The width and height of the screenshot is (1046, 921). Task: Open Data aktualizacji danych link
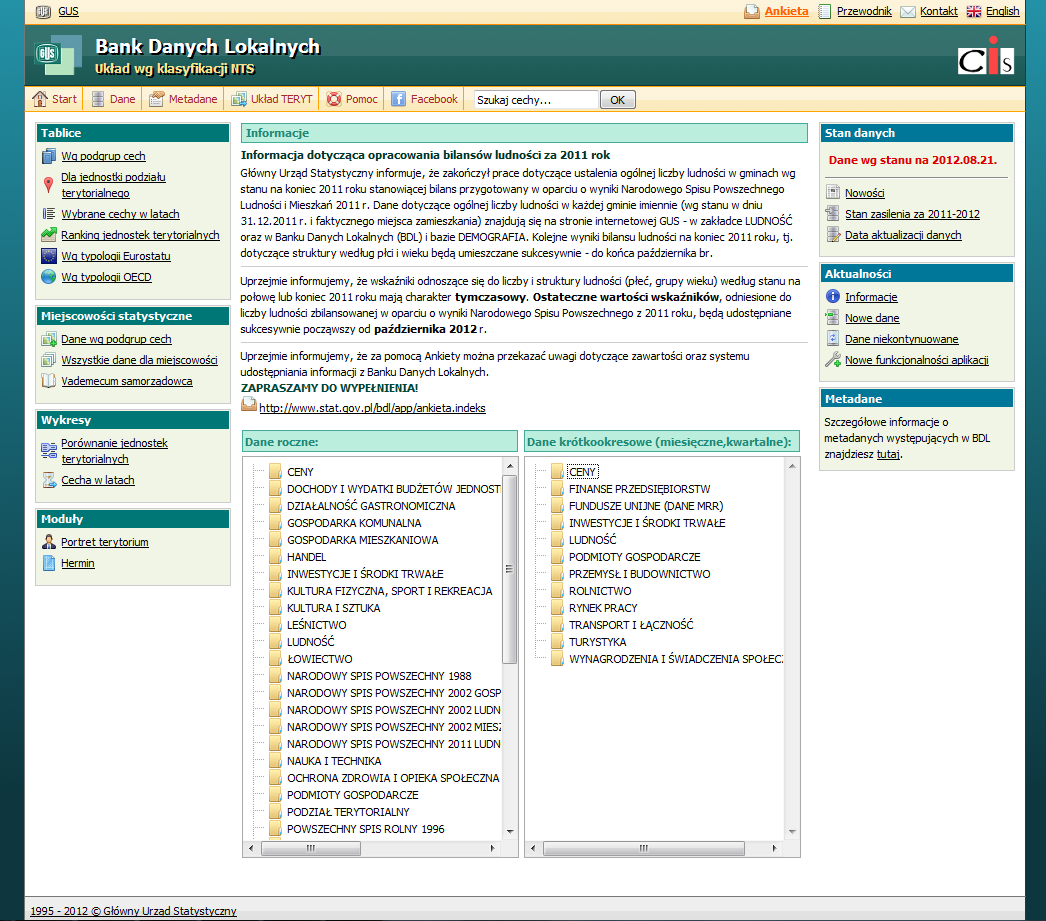903,235
